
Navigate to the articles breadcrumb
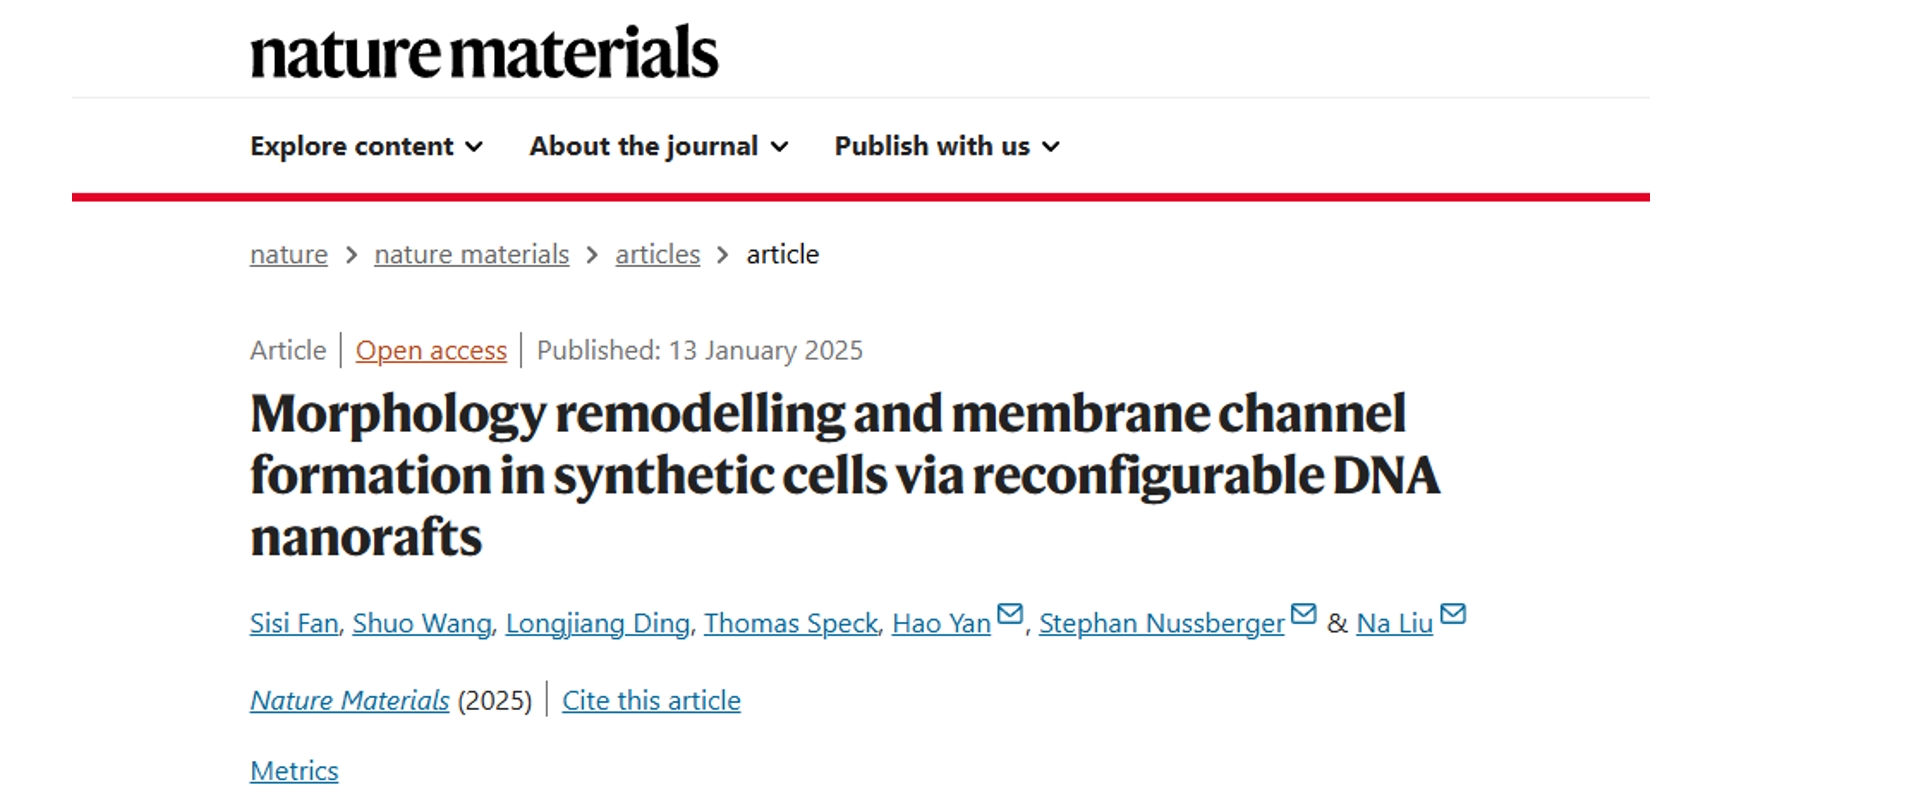(658, 254)
